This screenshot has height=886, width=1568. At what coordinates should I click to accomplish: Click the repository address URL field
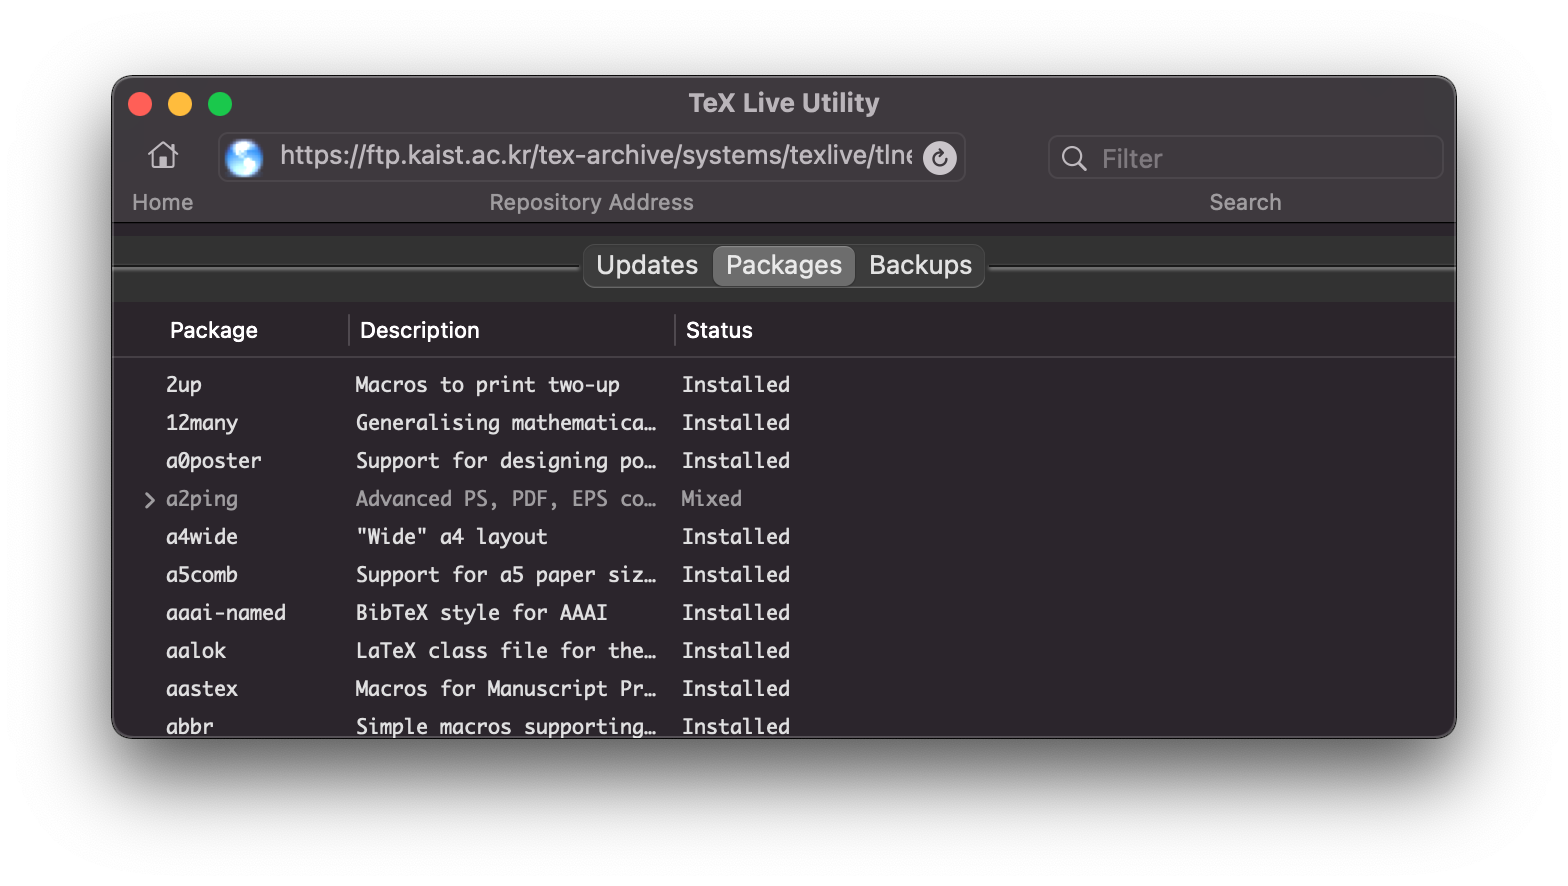click(591, 157)
